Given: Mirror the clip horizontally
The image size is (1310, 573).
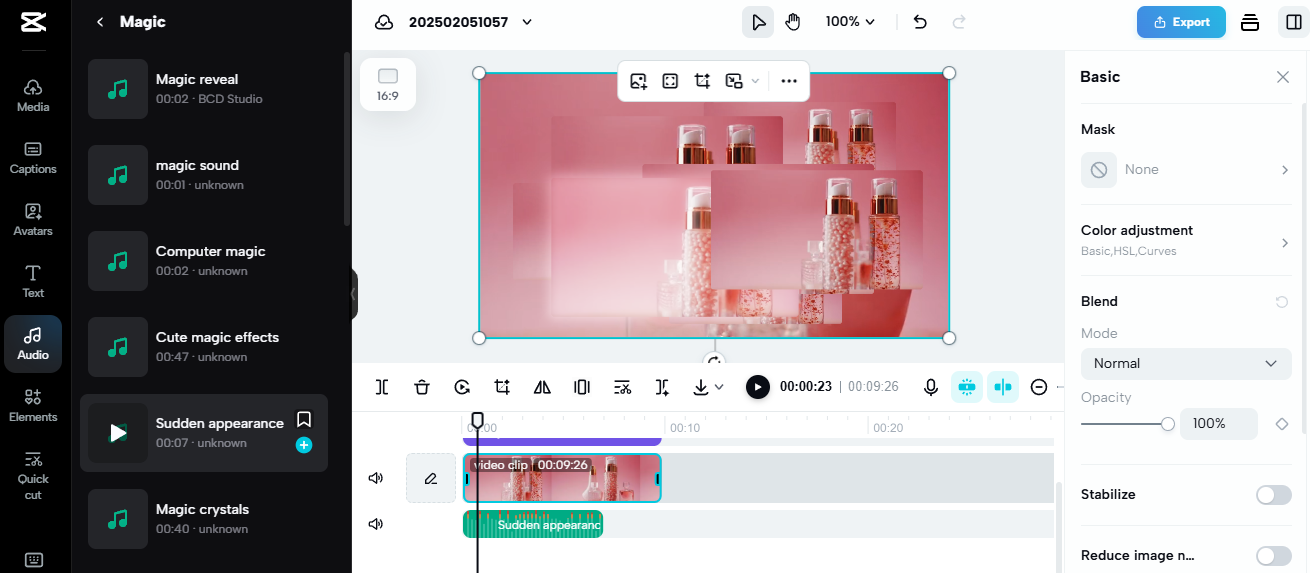Looking at the screenshot, I should tap(542, 387).
